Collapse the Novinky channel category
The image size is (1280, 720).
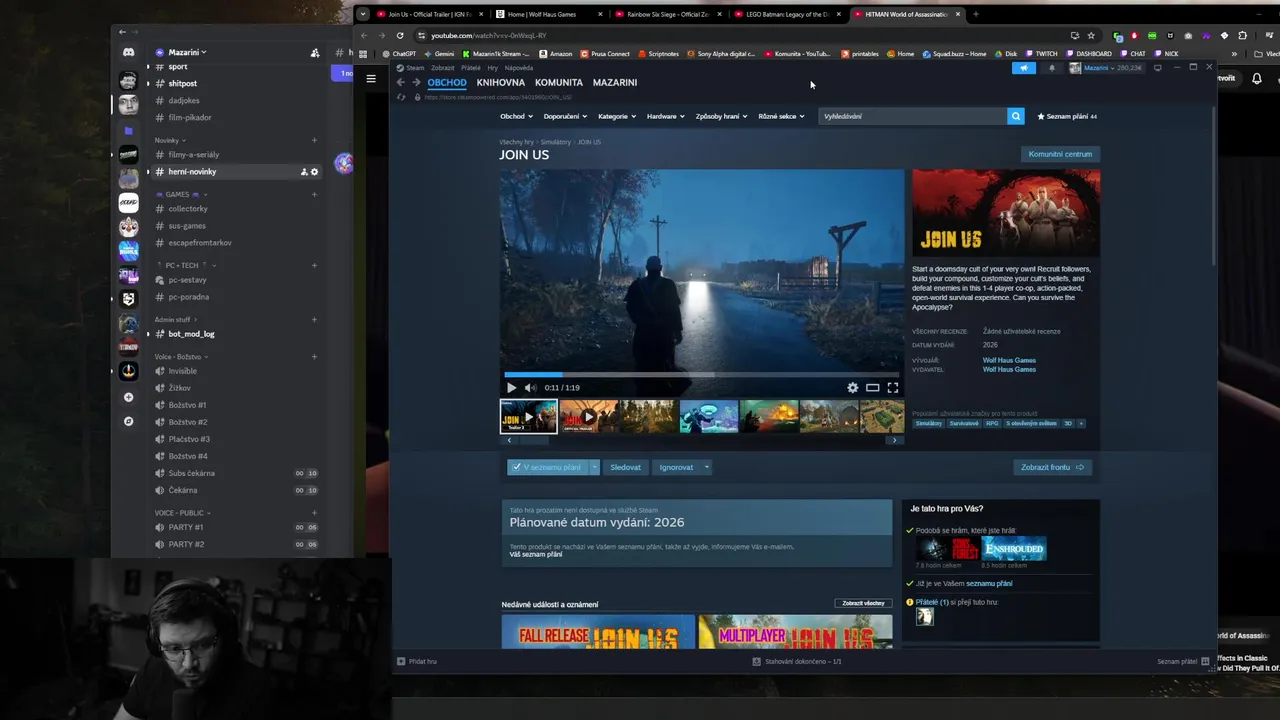(x=170, y=140)
